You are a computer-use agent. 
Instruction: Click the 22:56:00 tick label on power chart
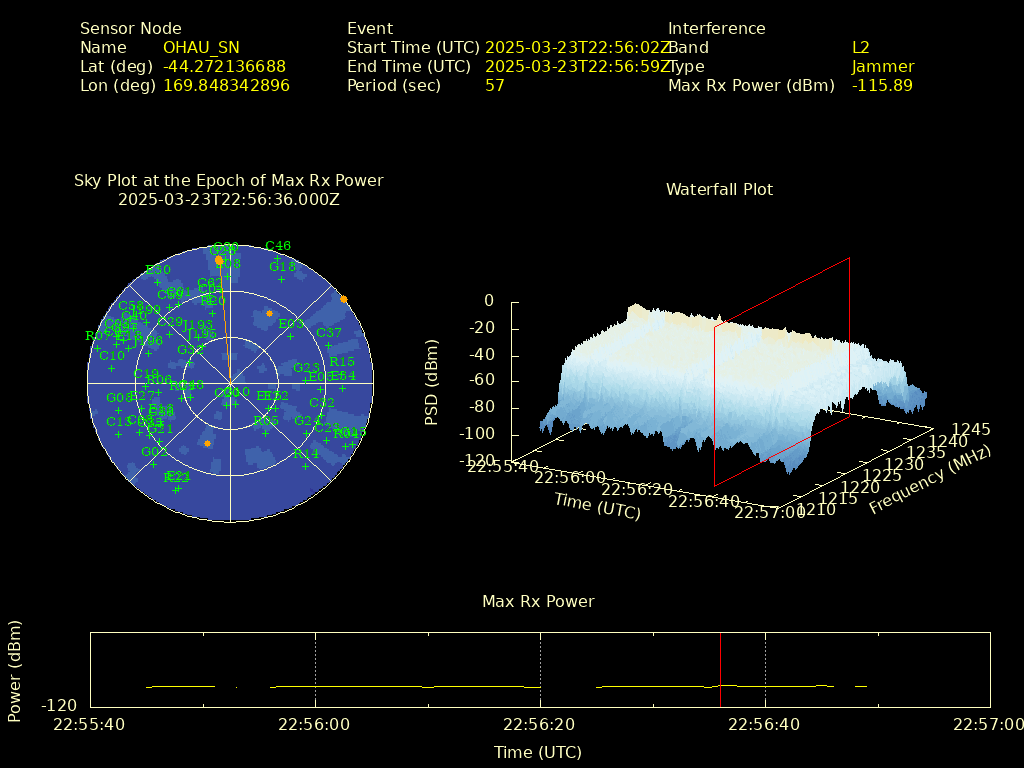pos(315,724)
